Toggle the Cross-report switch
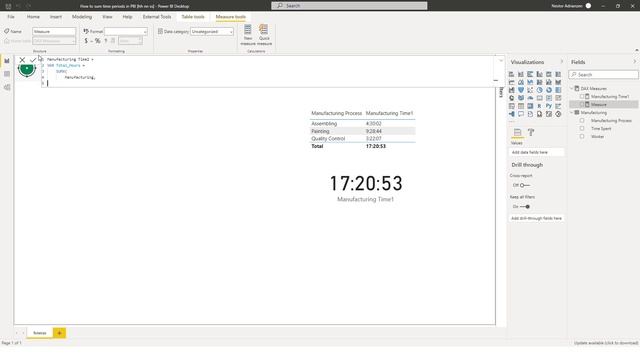Image resolution: width=640 pixels, height=360 pixels. [525, 185]
